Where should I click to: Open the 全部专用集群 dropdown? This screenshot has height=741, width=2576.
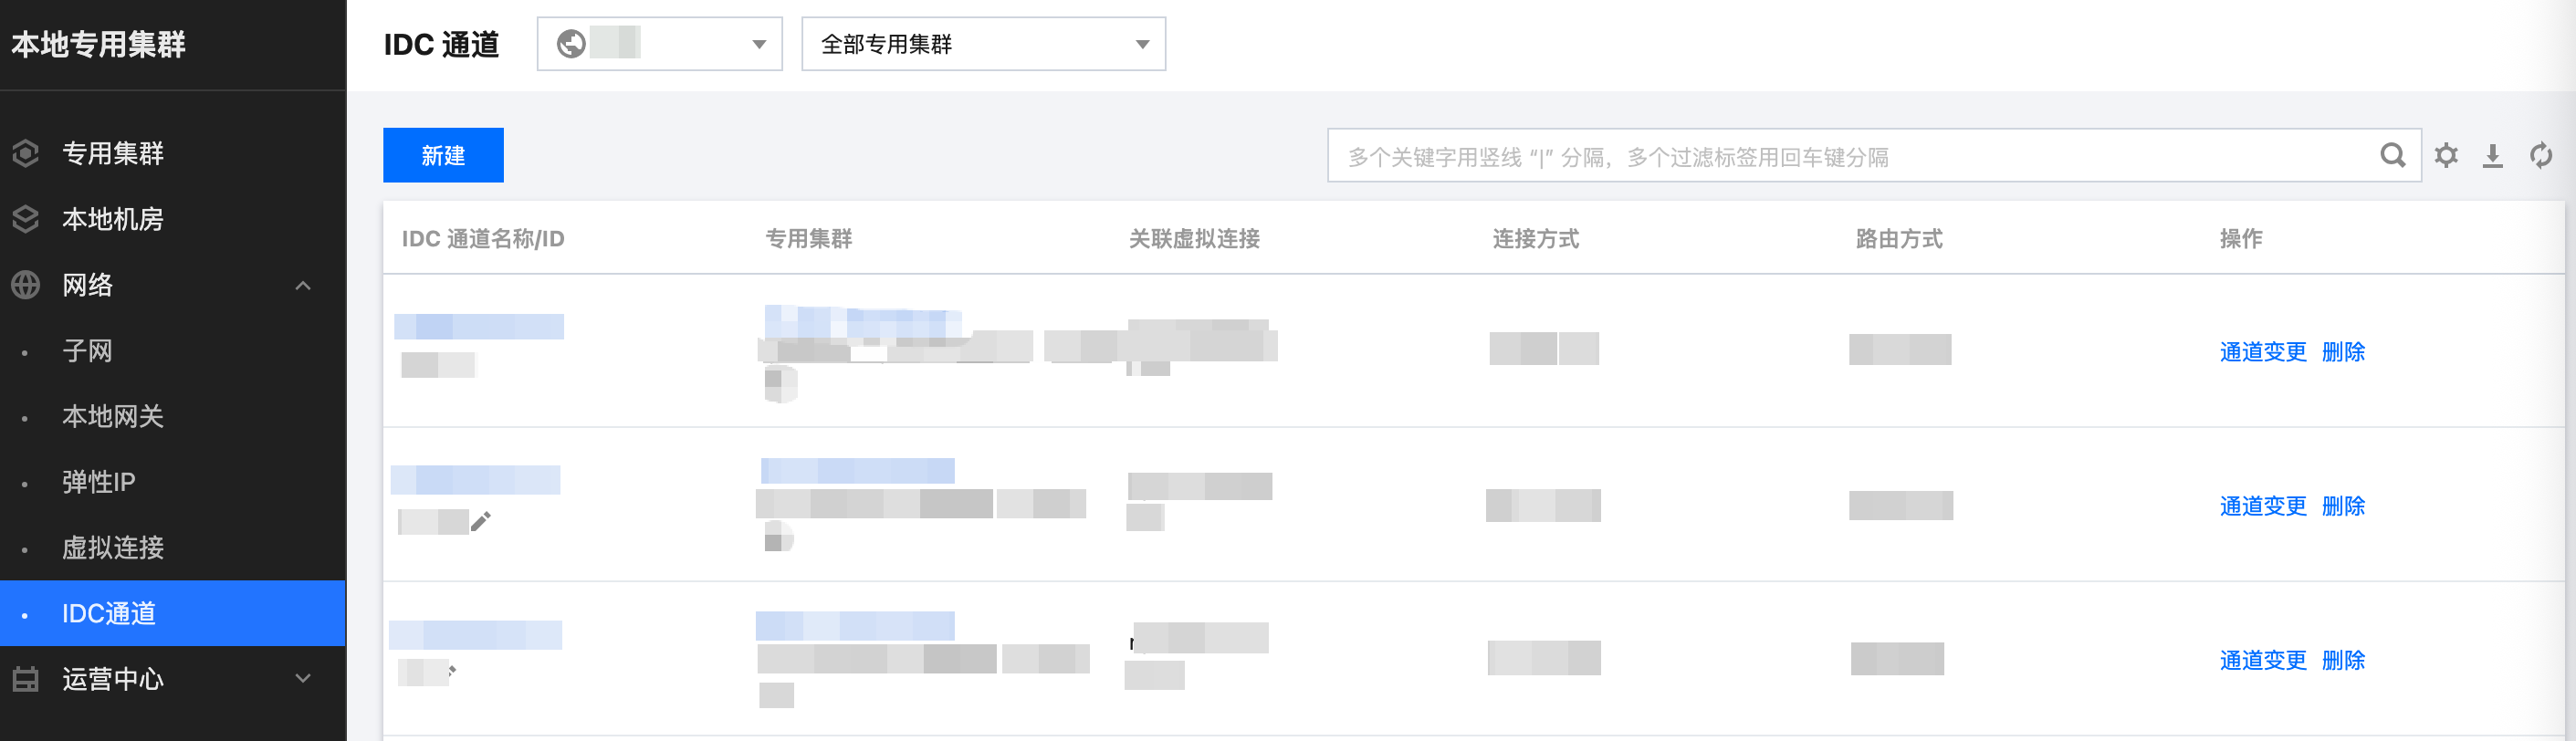[983, 44]
